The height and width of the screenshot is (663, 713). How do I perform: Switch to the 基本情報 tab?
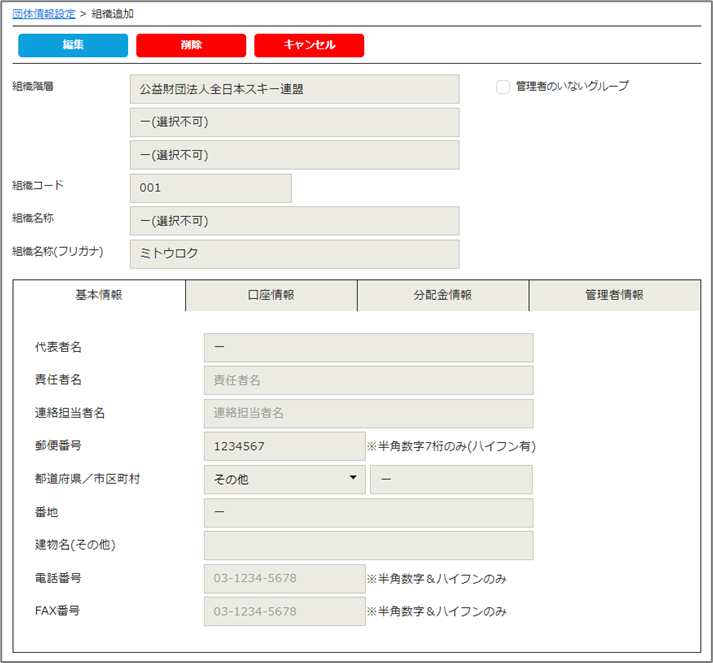[x=99, y=296]
